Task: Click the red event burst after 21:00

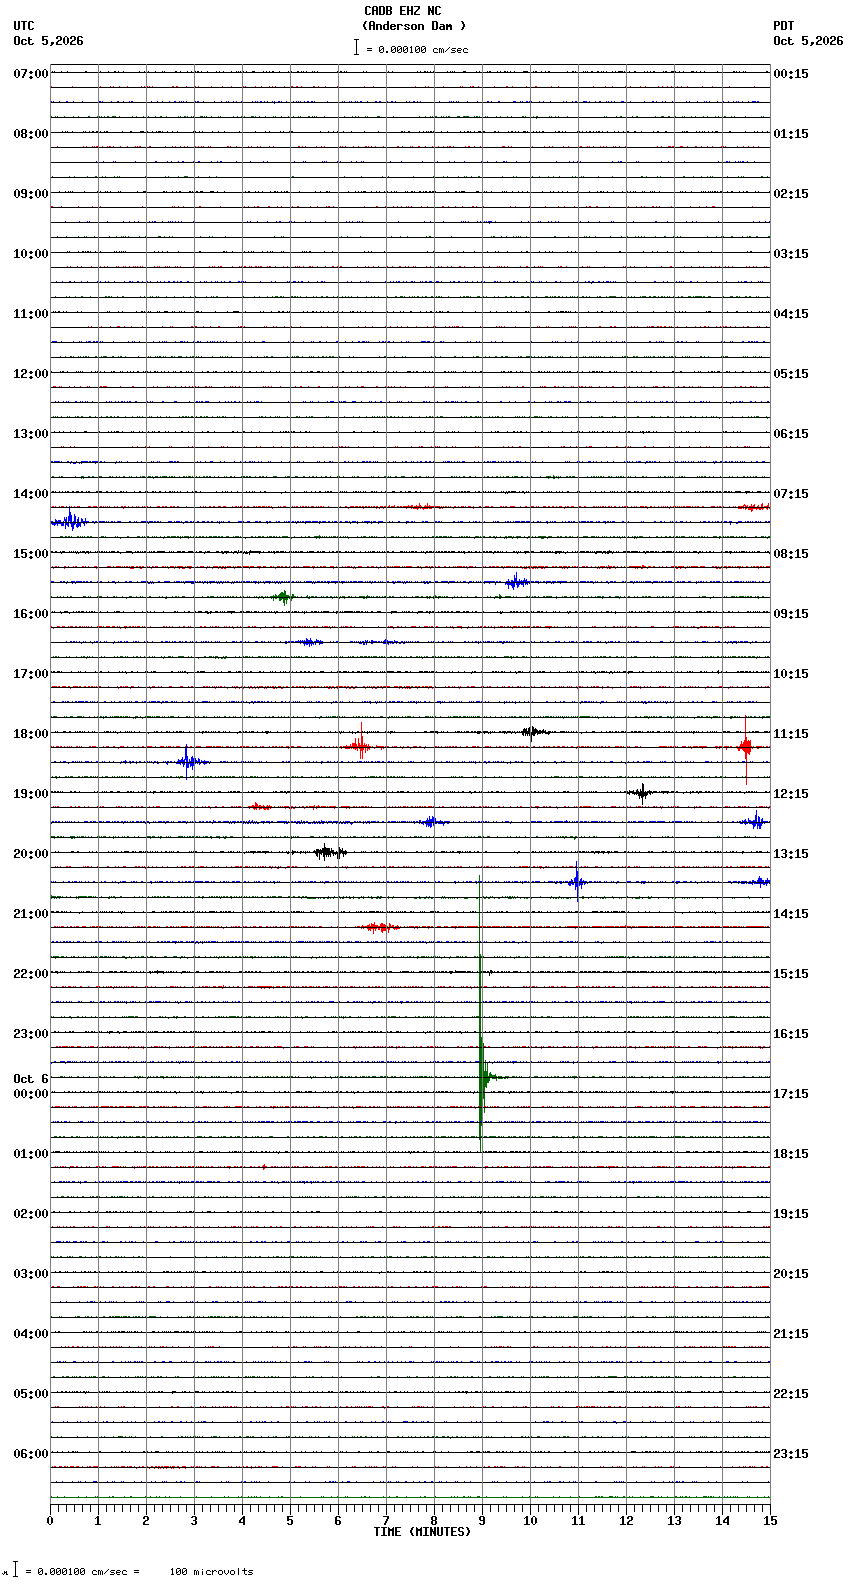Action: tap(380, 927)
